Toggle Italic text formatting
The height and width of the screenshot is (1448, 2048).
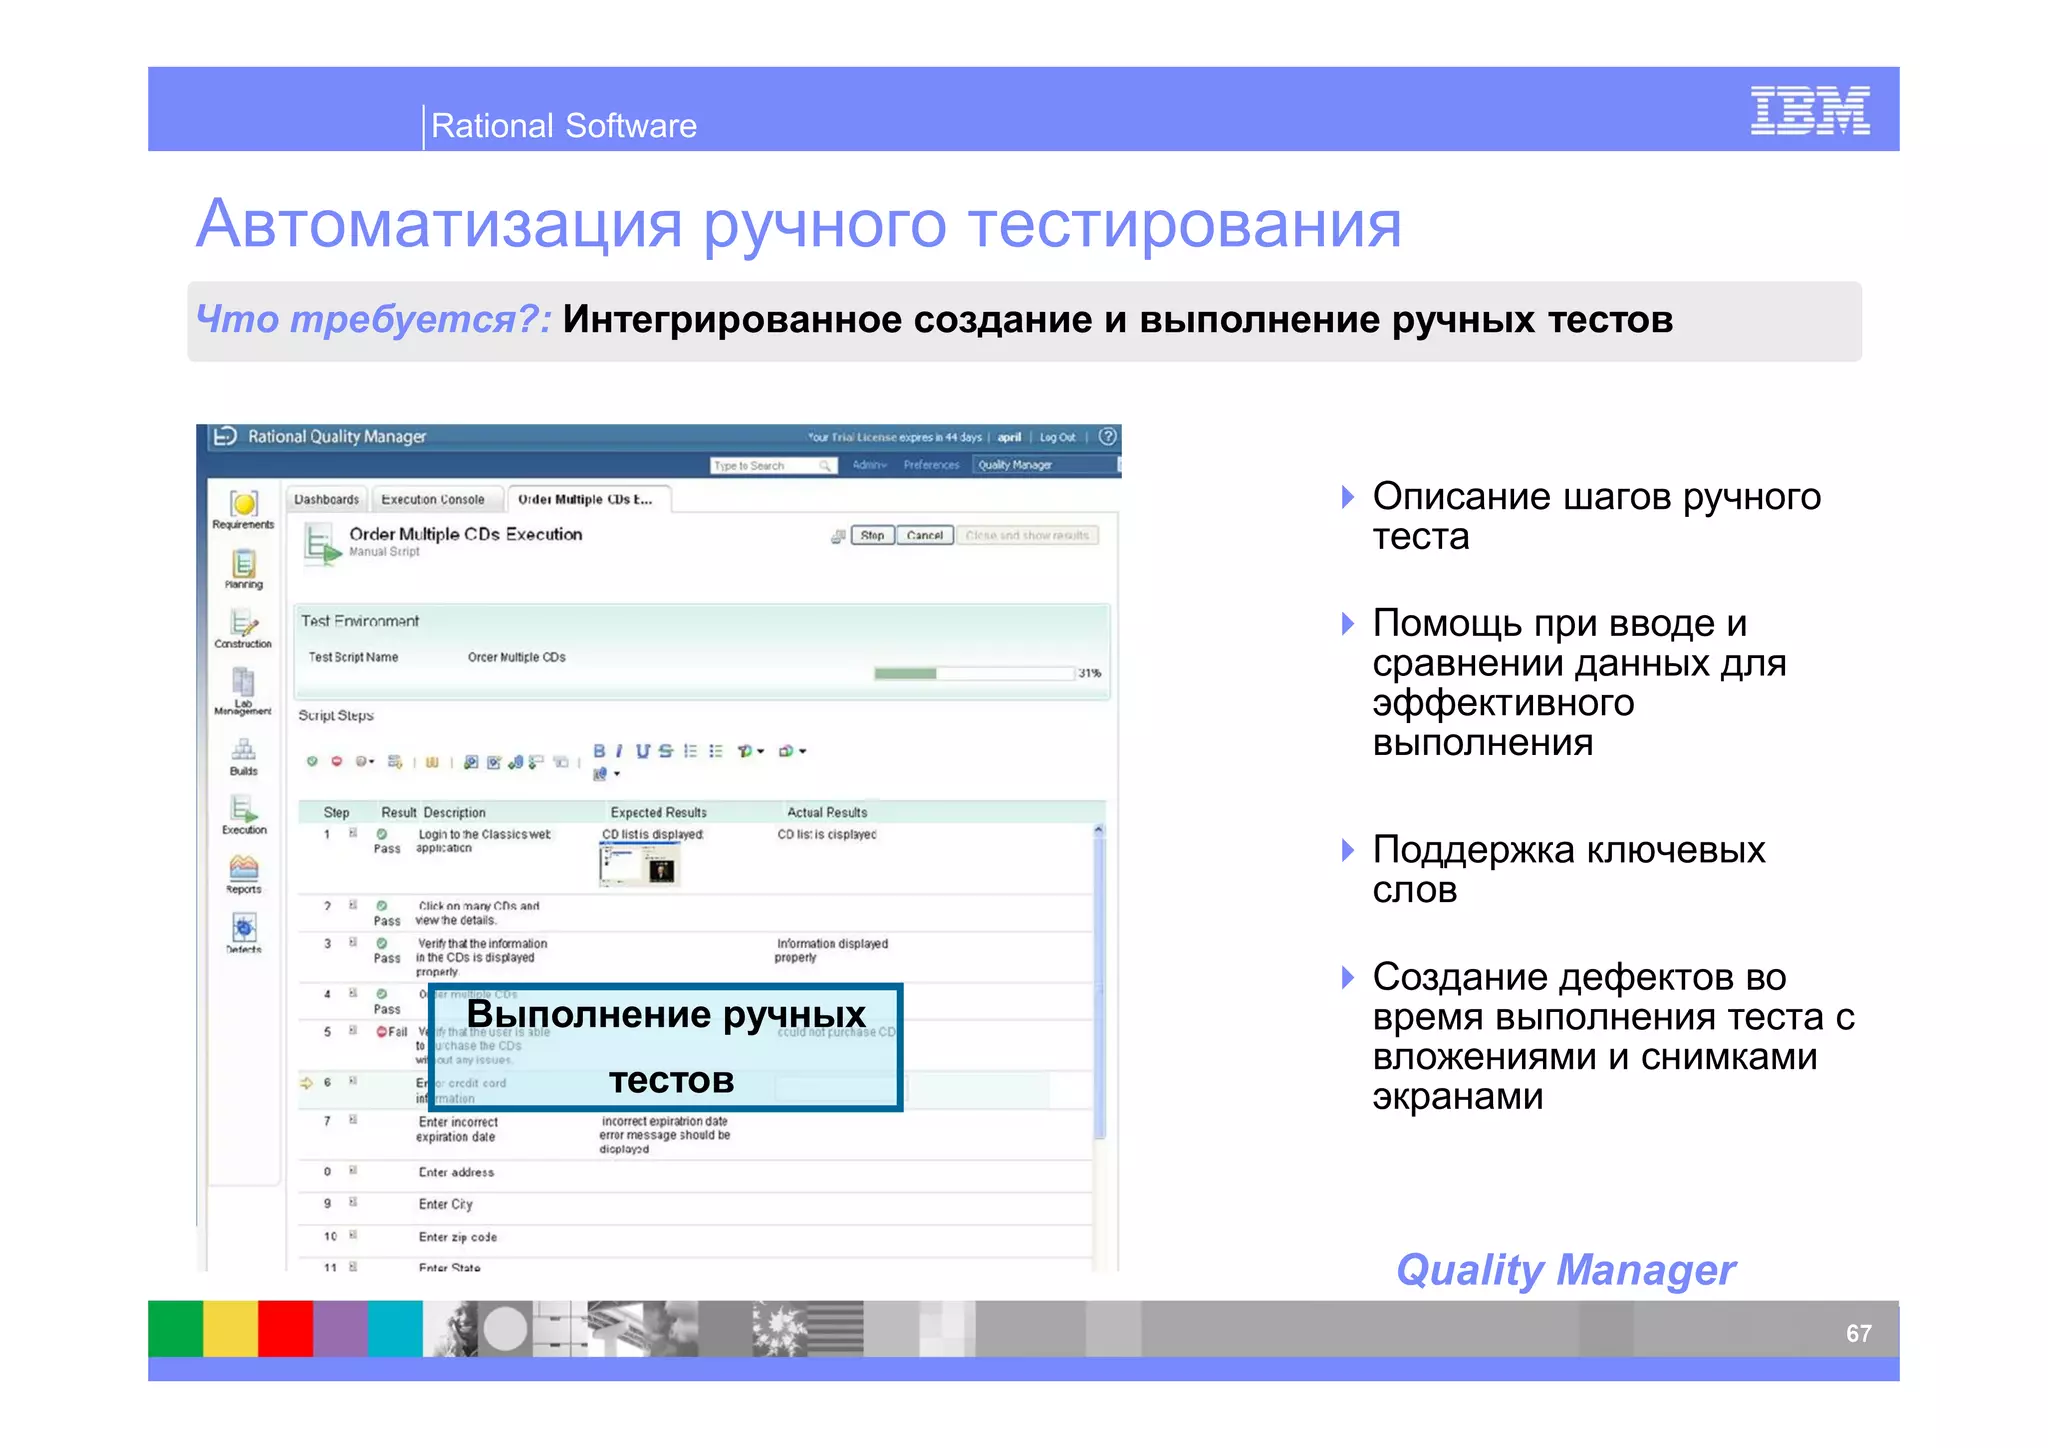point(619,751)
